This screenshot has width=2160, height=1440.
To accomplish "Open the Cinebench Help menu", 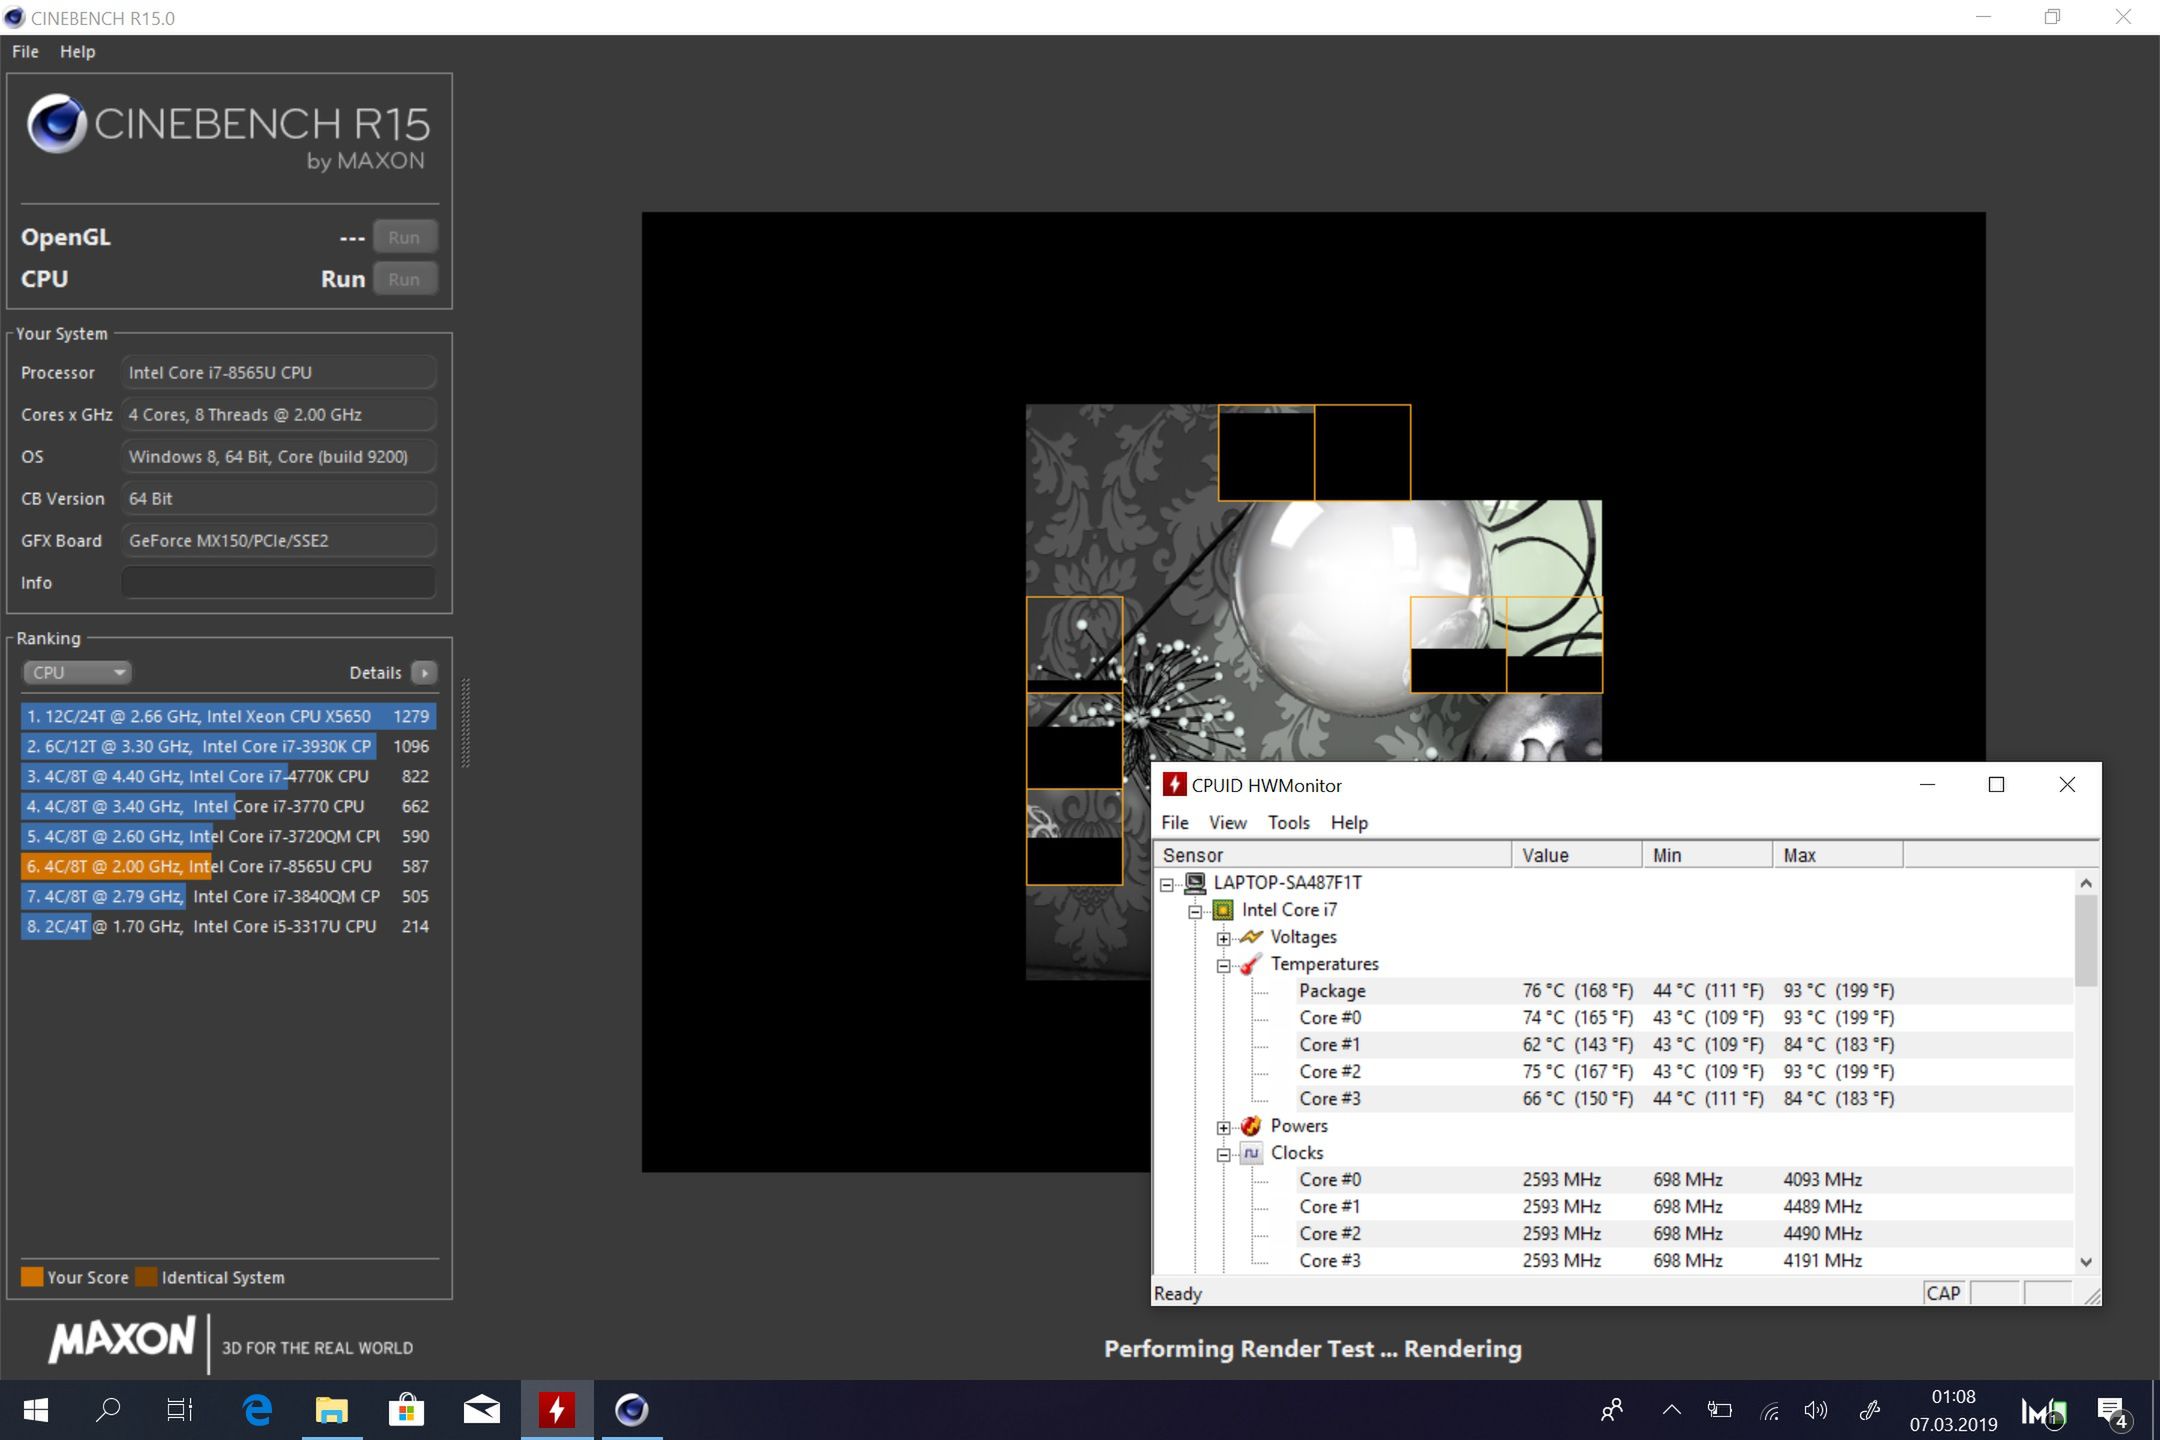I will [x=77, y=51].
